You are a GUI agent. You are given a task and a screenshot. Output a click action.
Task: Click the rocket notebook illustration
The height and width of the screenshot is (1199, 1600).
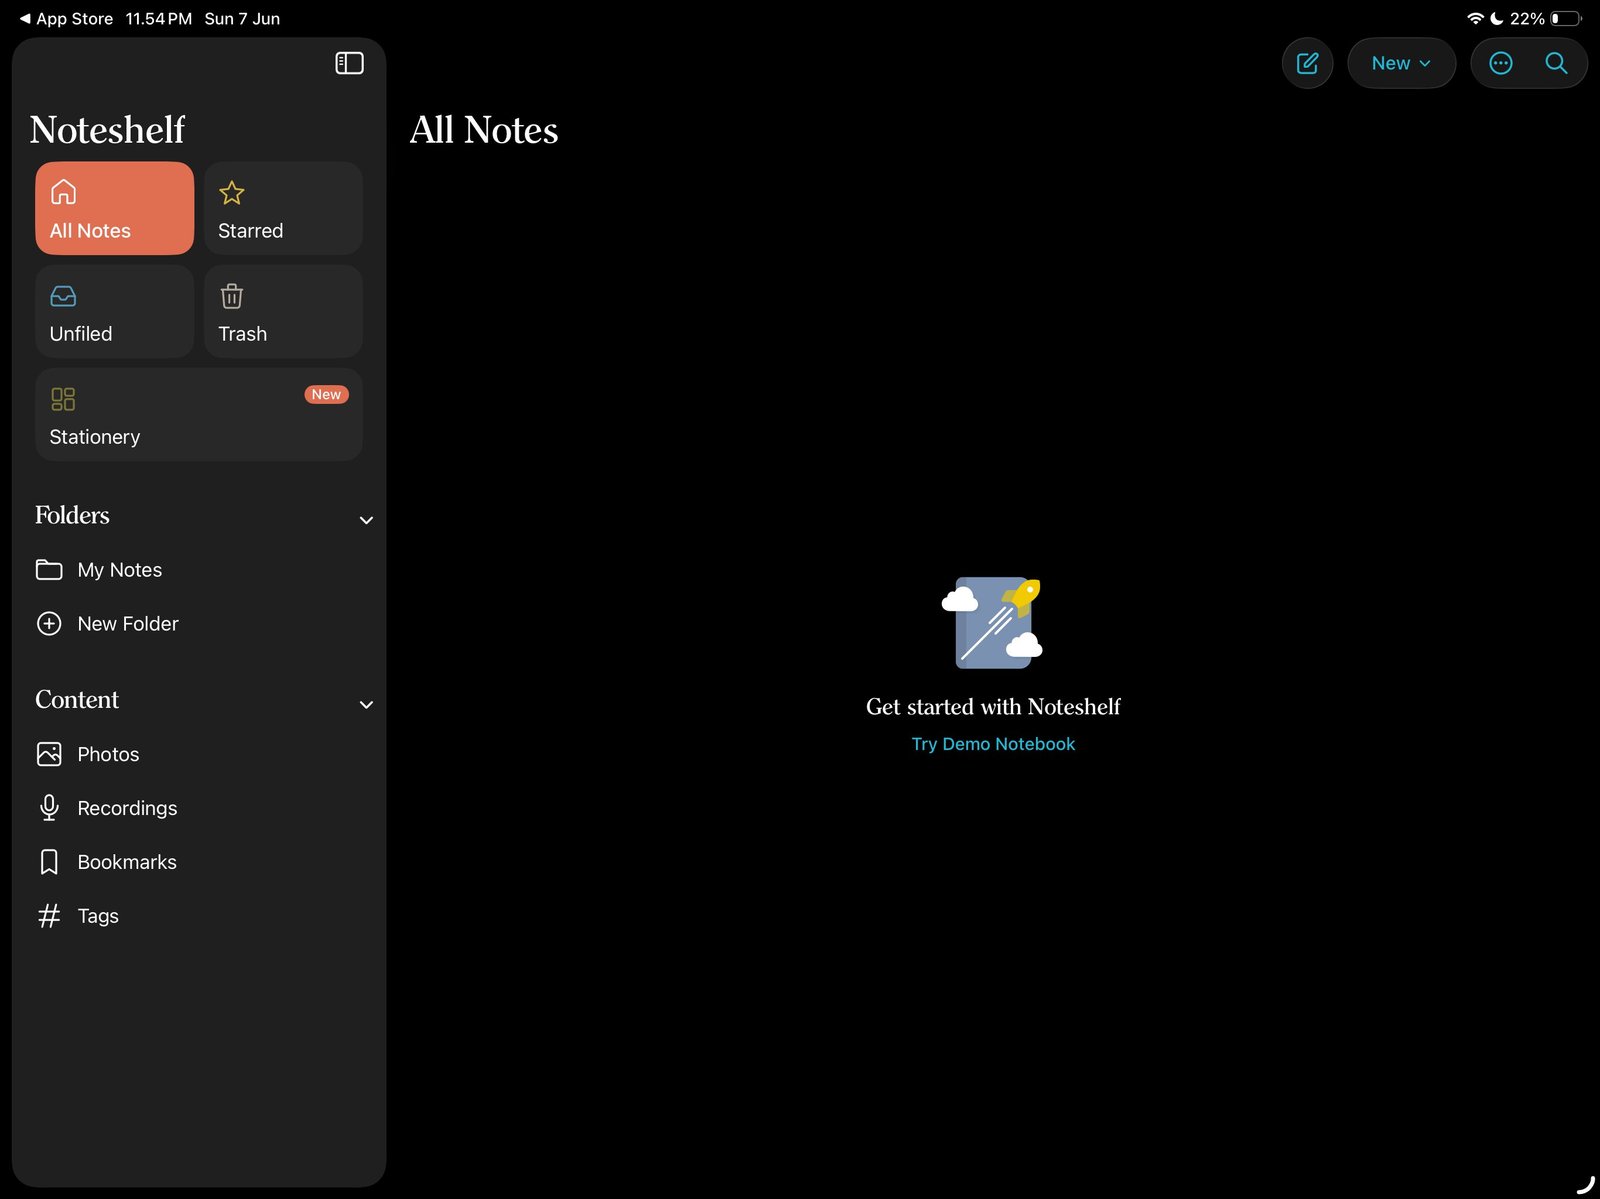tap(992, 622)
